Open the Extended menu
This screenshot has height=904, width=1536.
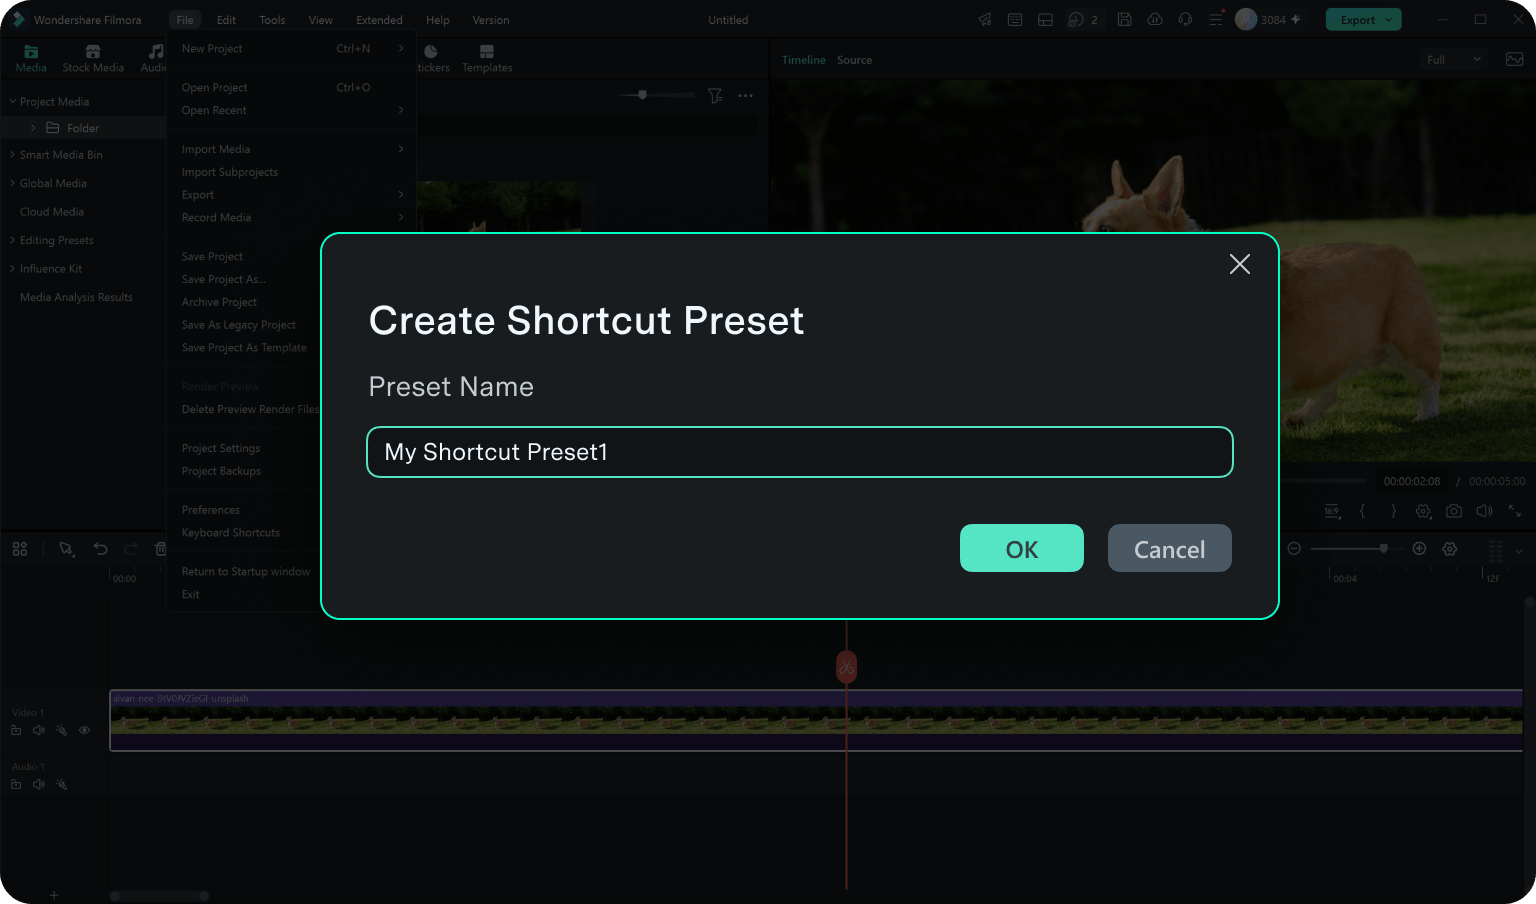(379, 20)
